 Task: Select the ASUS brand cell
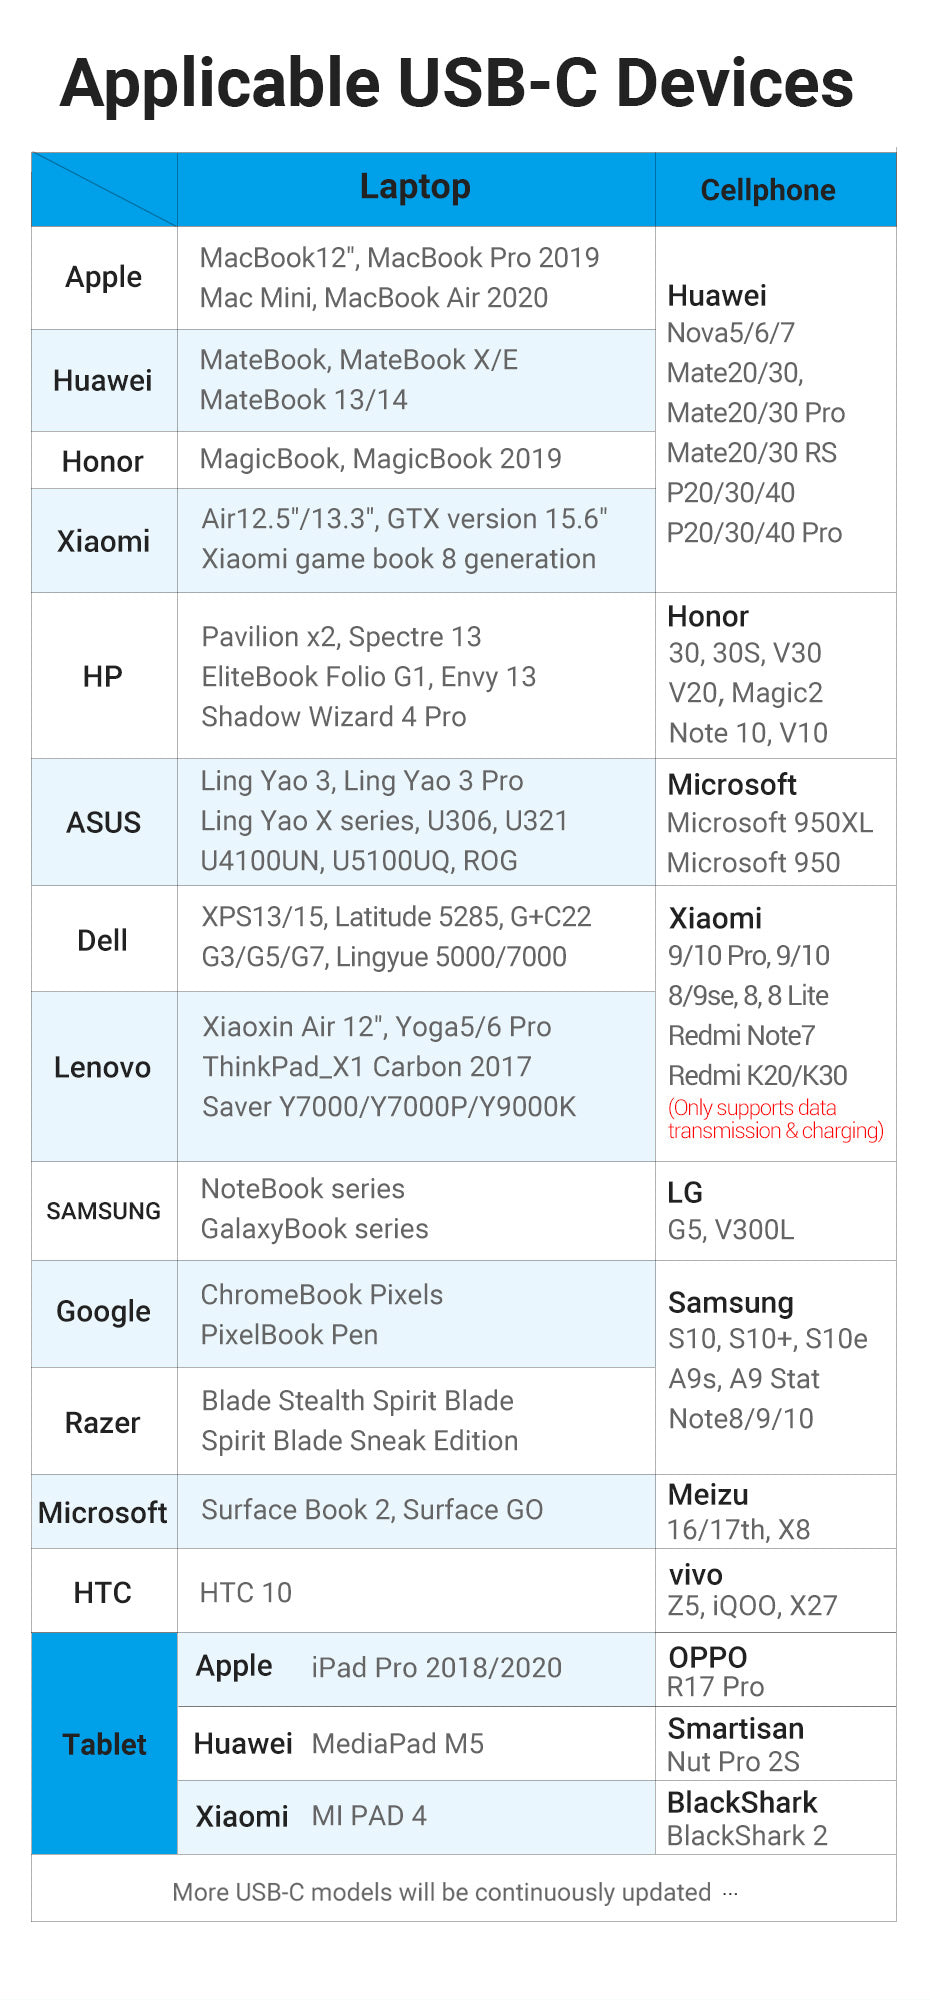(103, 822)
